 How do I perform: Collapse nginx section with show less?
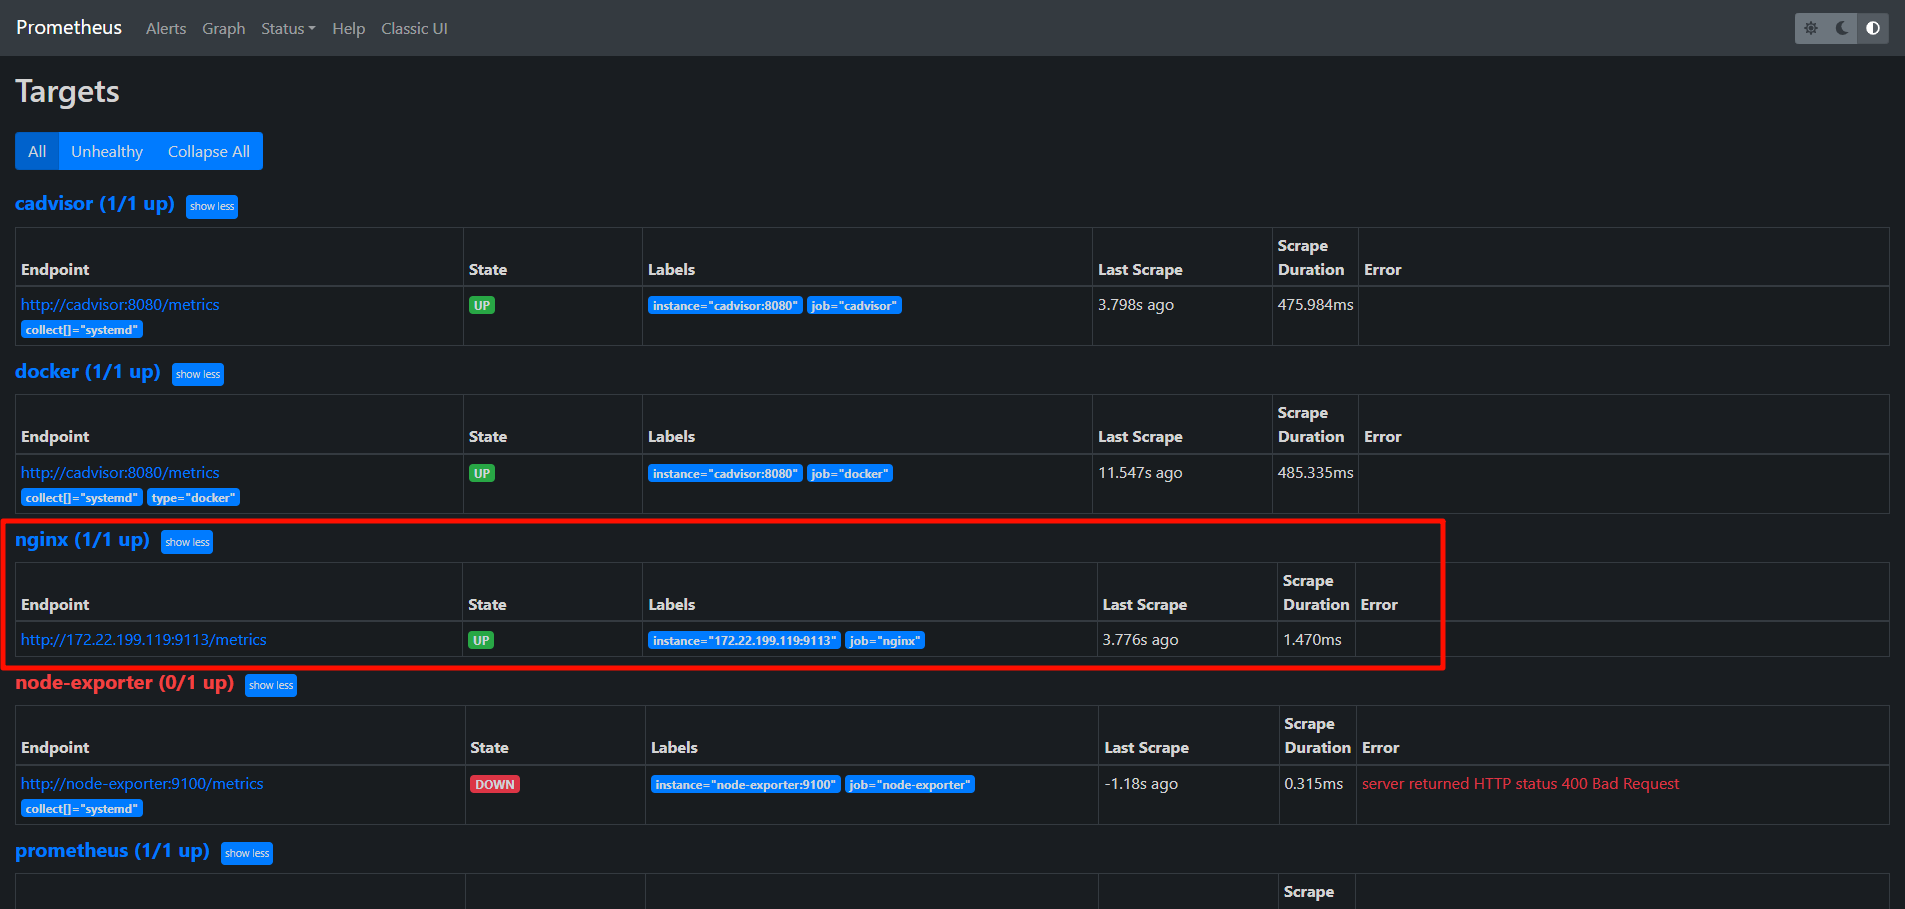[187, 542]
